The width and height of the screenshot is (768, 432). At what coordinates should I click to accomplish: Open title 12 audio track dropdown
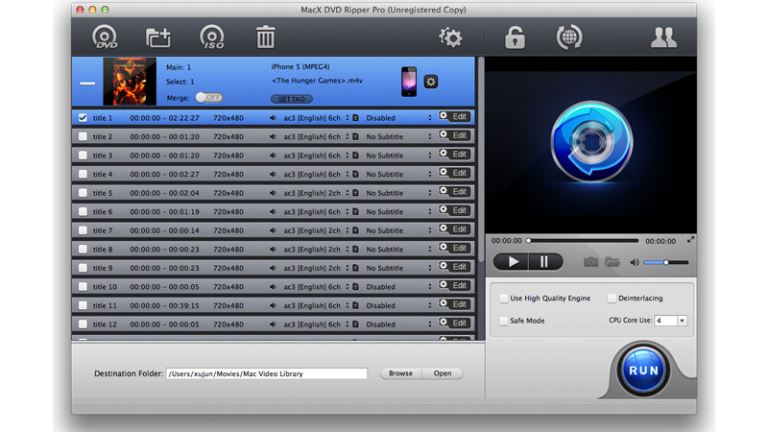pyautogui.click(x=347, y=324)
